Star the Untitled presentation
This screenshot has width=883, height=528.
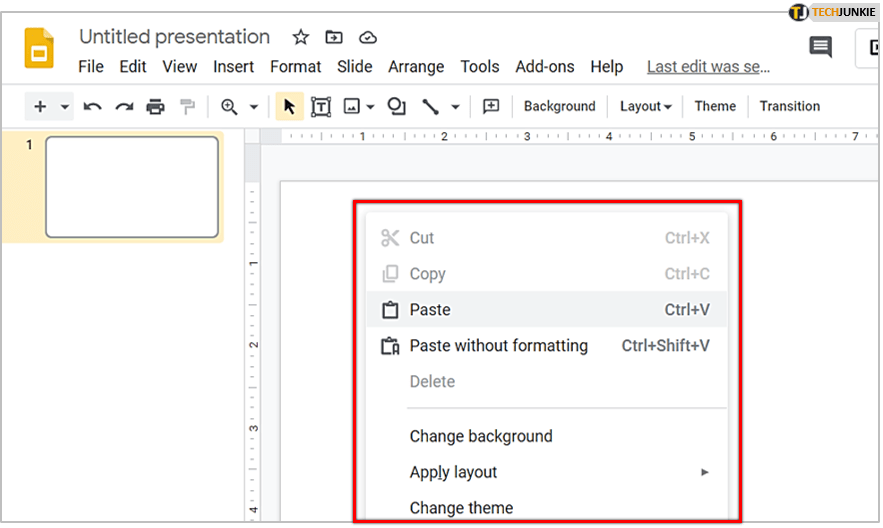click(x=300, y=37)
